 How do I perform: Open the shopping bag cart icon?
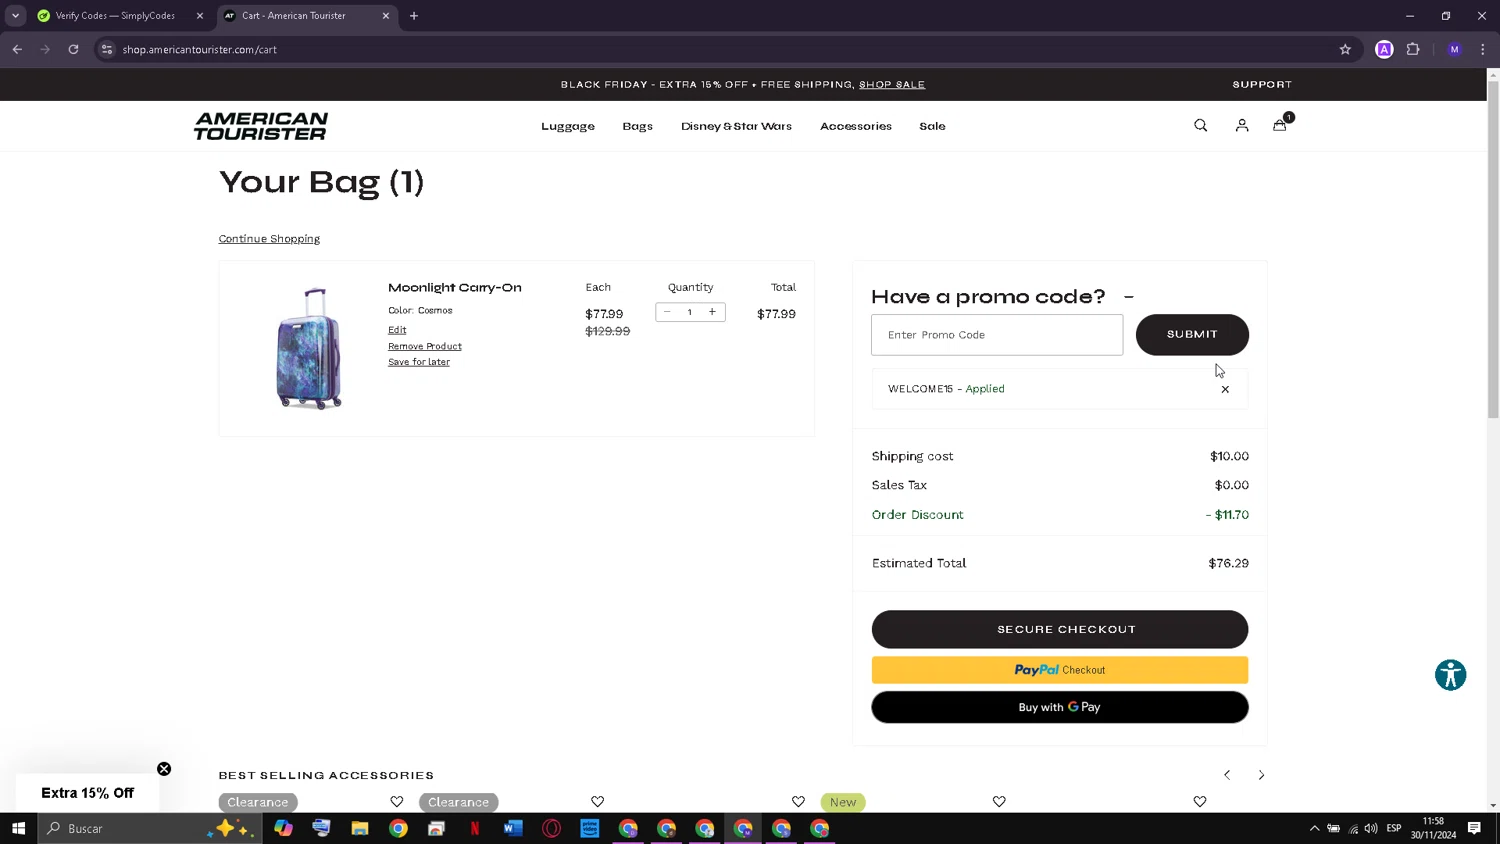[1280, 125]
